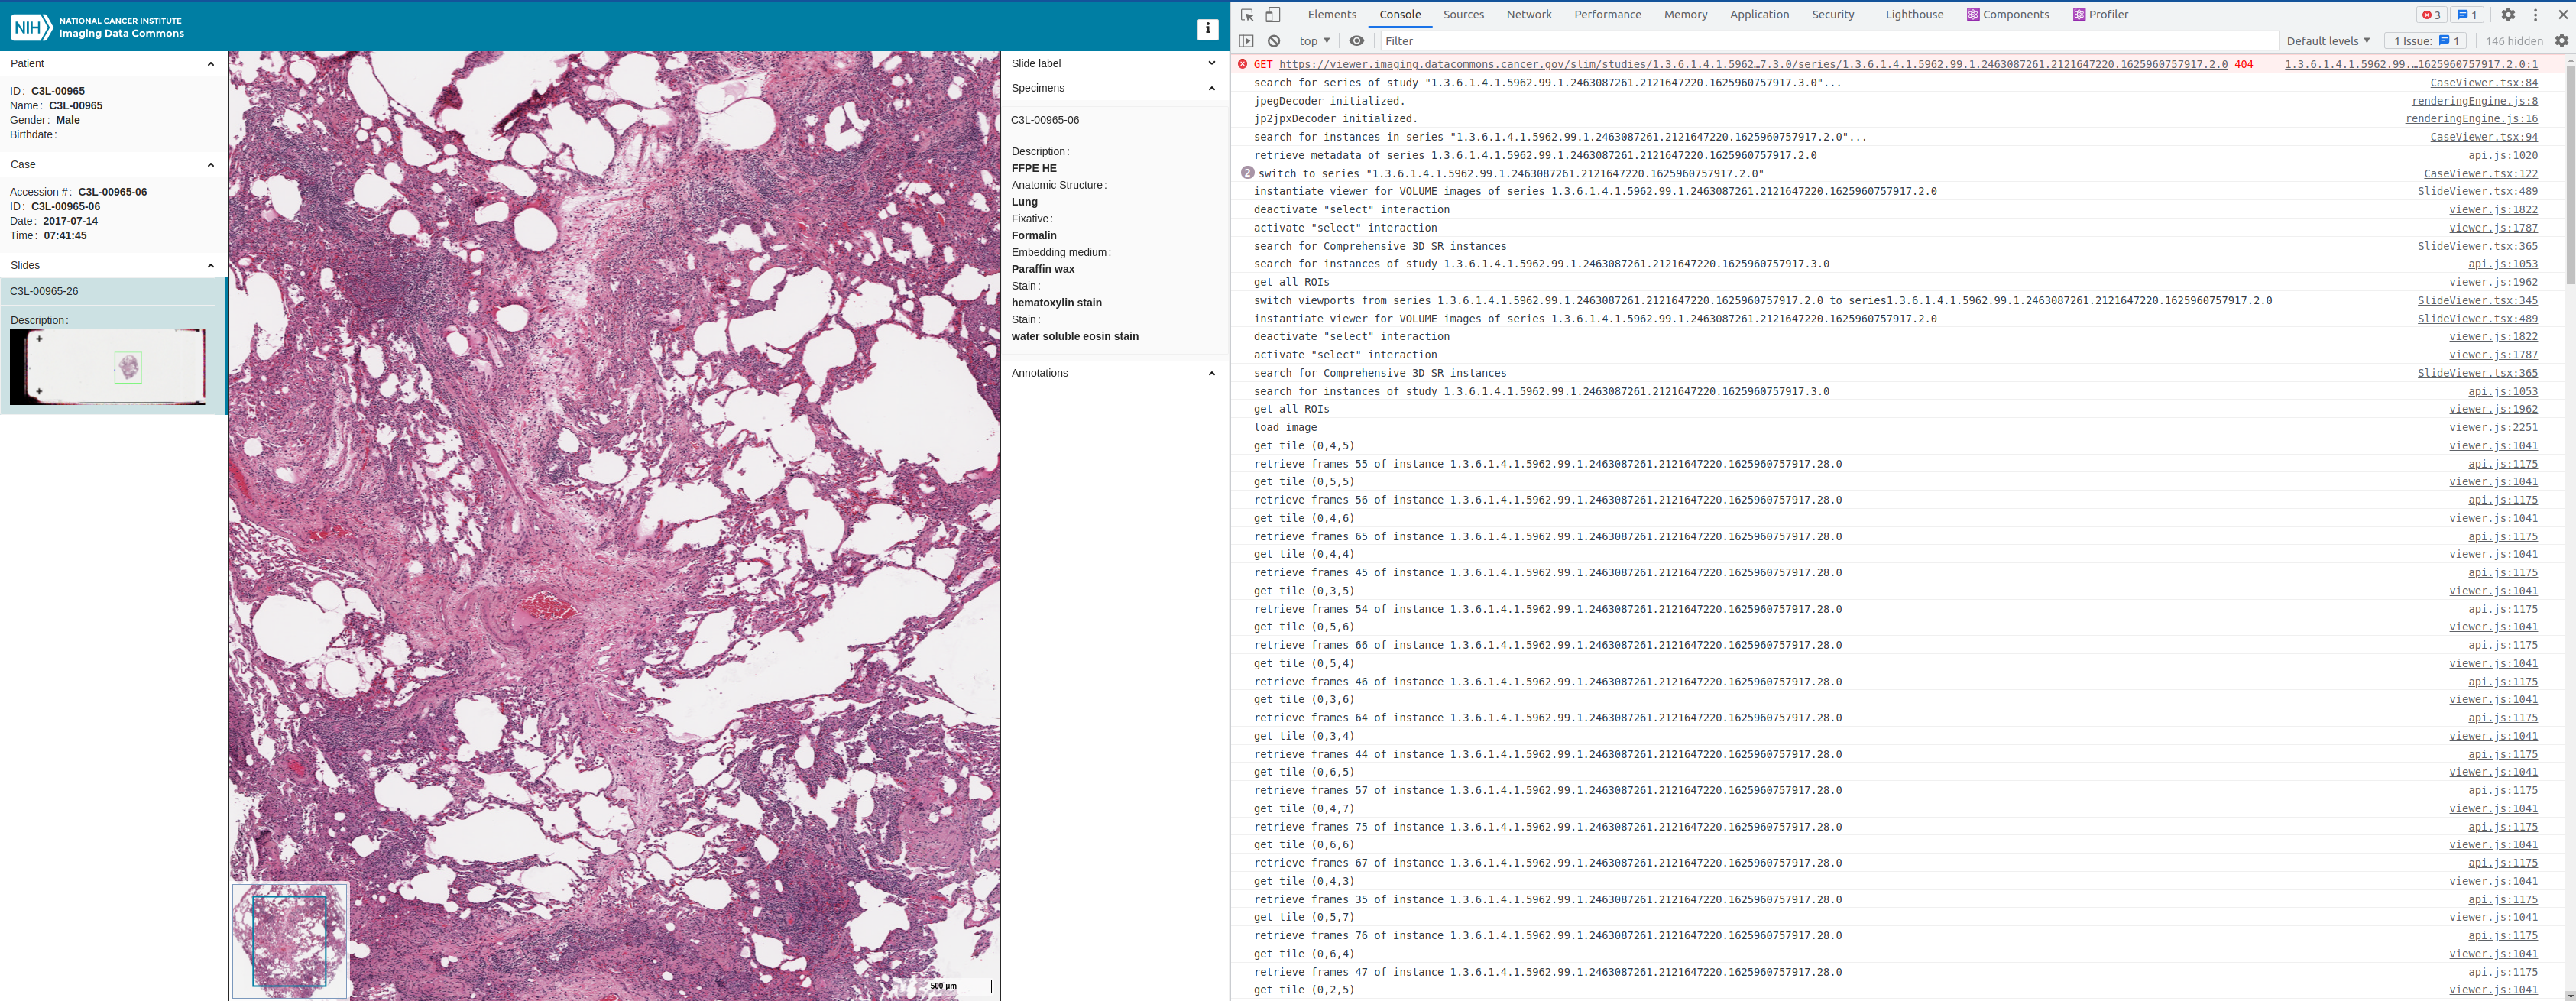Image resolution: width=2576 pixels, height=1001 pixels.
Task: Click the overview minimap in viewer
Action: pyautogui.click(x=290, y=940)
